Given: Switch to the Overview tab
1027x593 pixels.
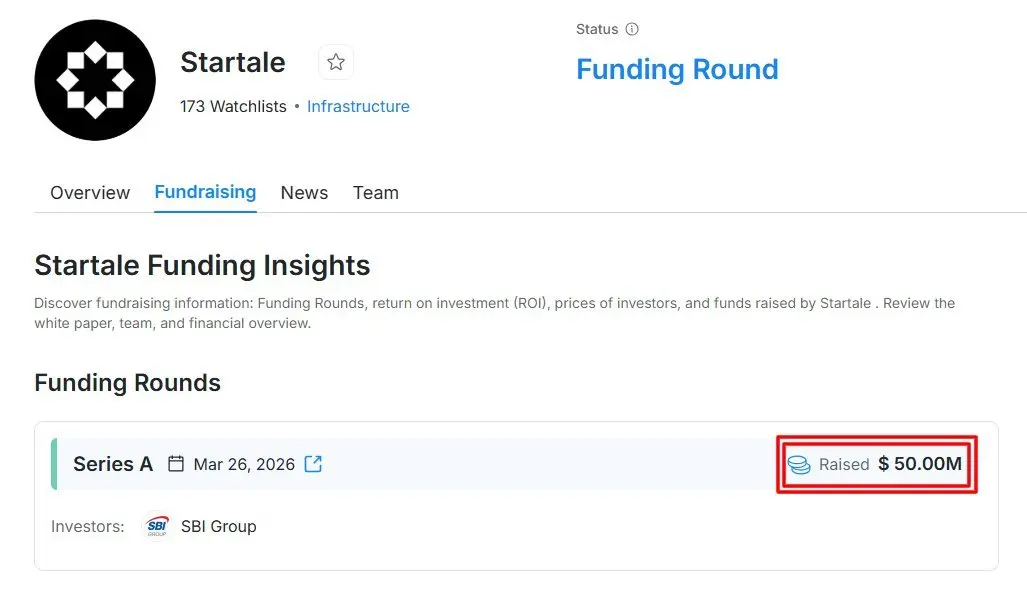Looking at the screenshot, I should tap(90, 193).
